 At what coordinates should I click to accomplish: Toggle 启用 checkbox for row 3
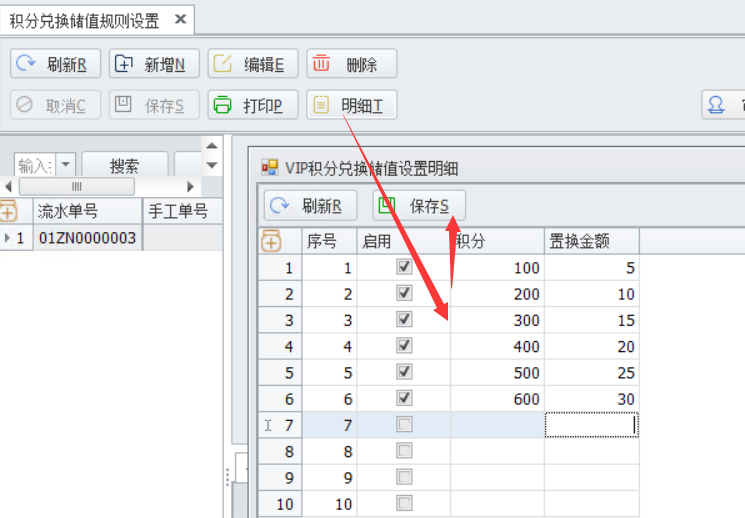(x=404, y=320)
